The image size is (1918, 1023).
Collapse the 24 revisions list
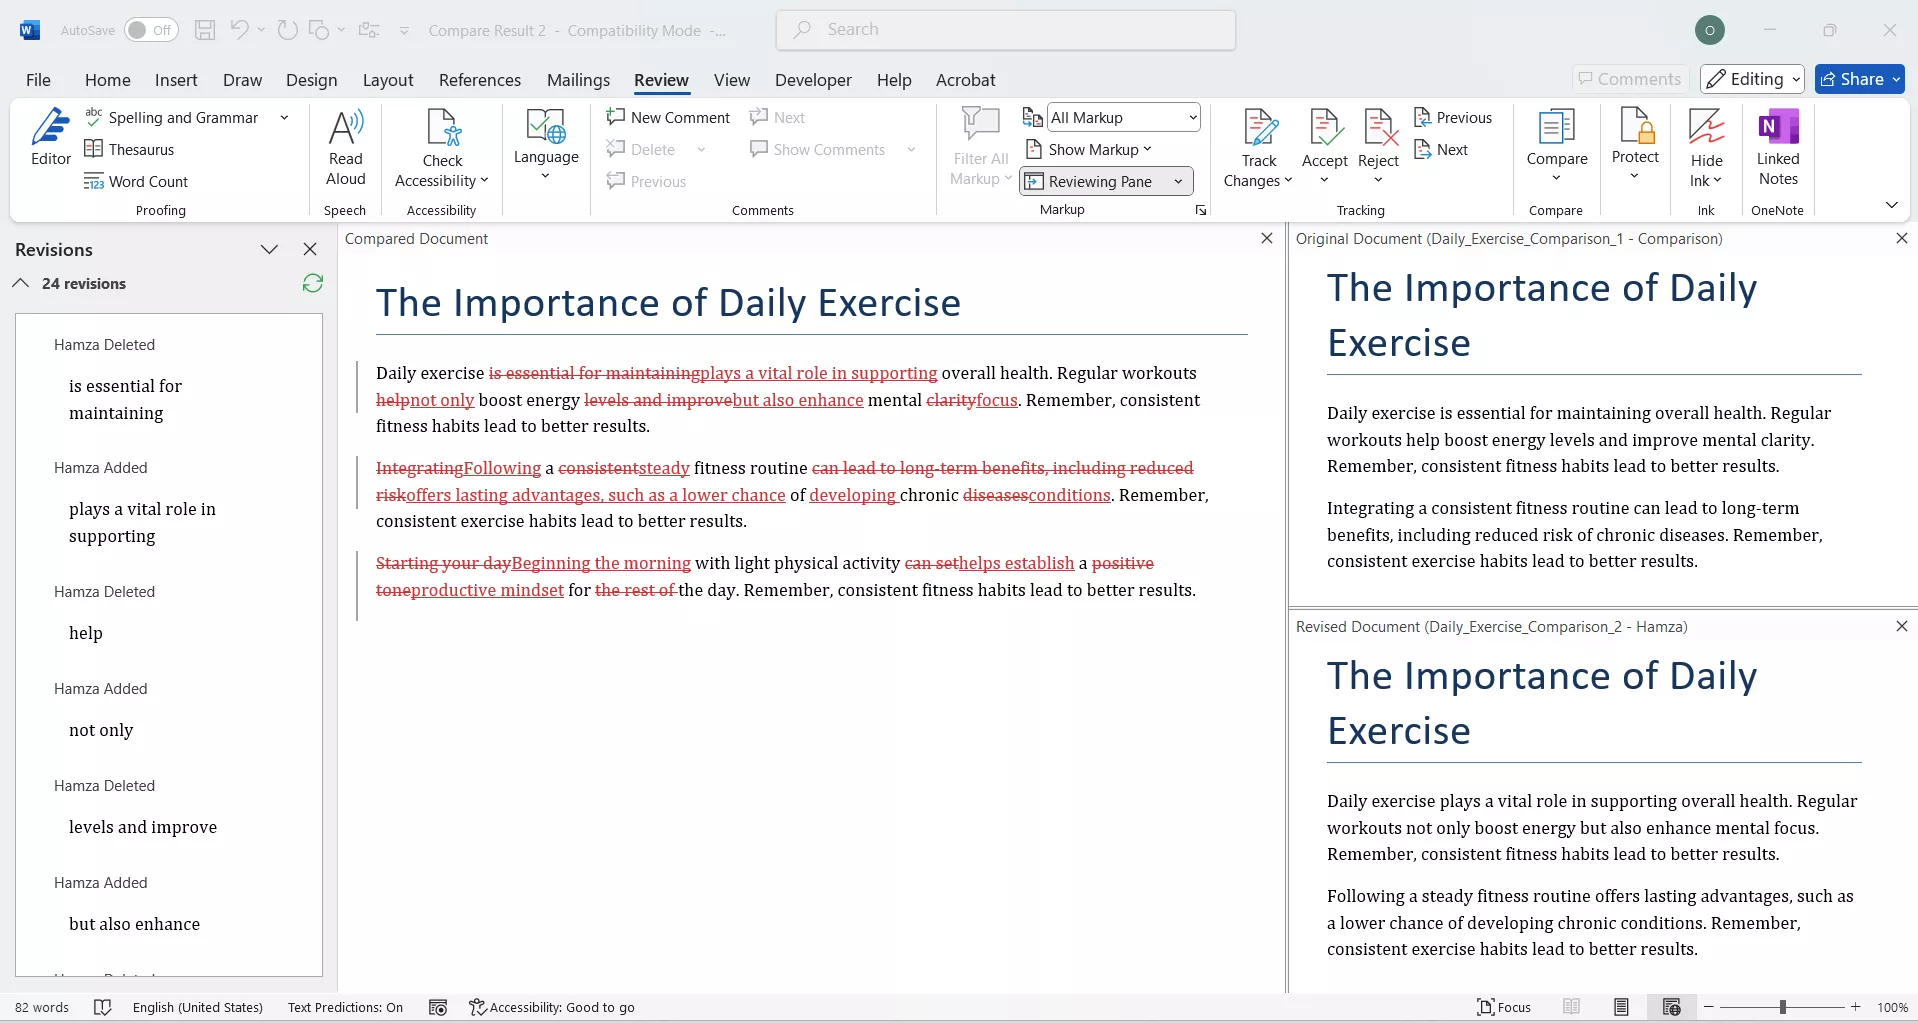[20, 283]
